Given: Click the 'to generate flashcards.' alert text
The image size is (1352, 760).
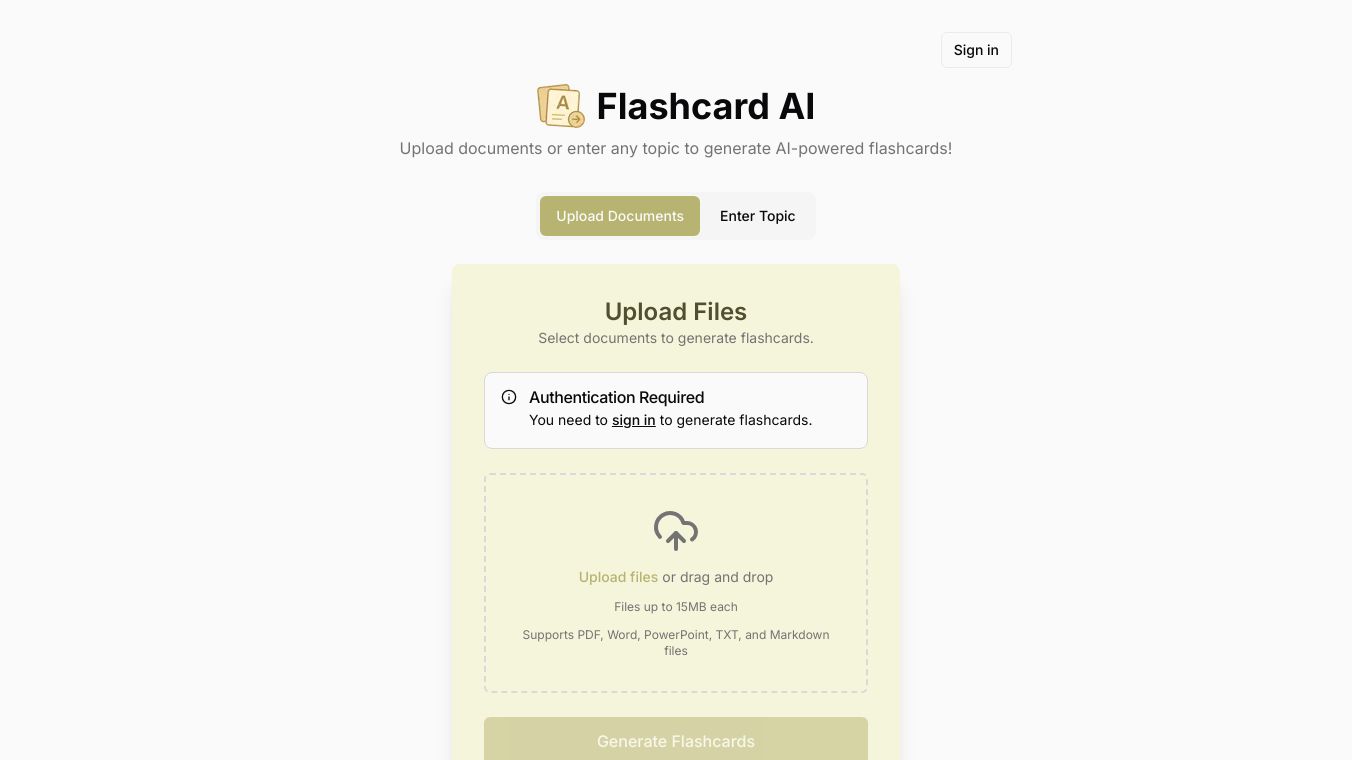Looking at the screenshot, I should coord(735,420).
